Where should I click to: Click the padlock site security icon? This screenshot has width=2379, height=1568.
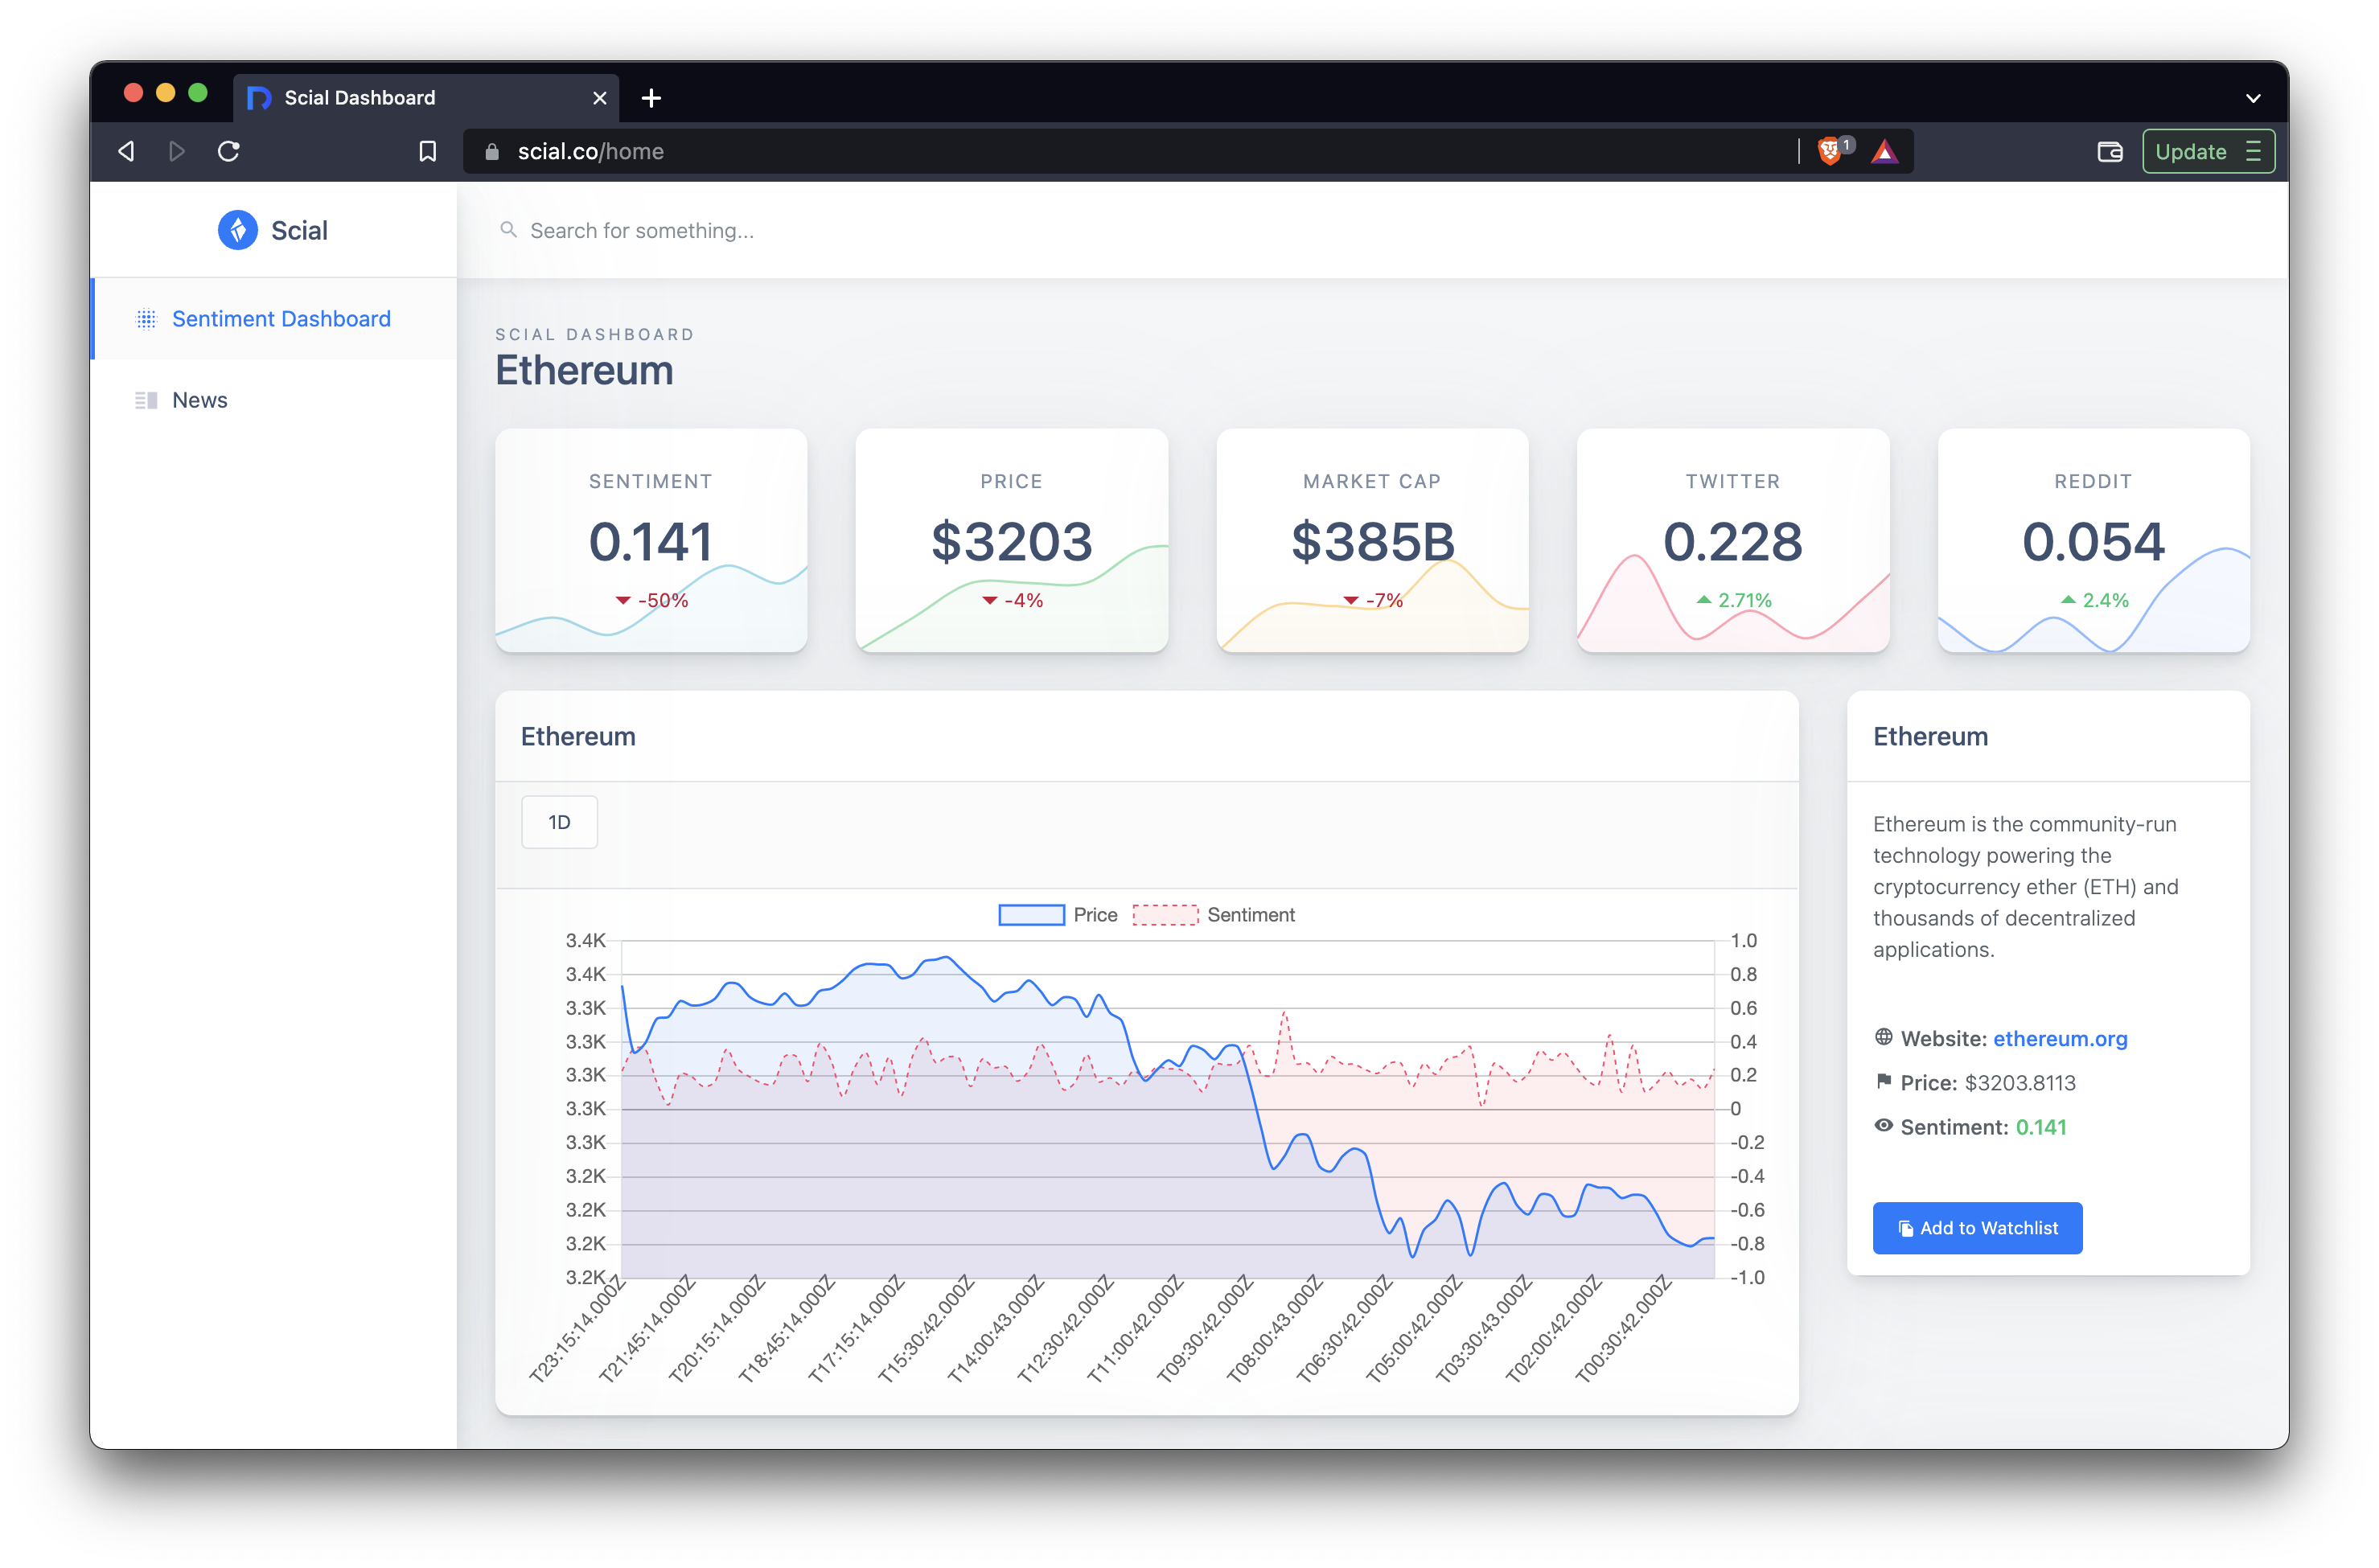[492, 152]
